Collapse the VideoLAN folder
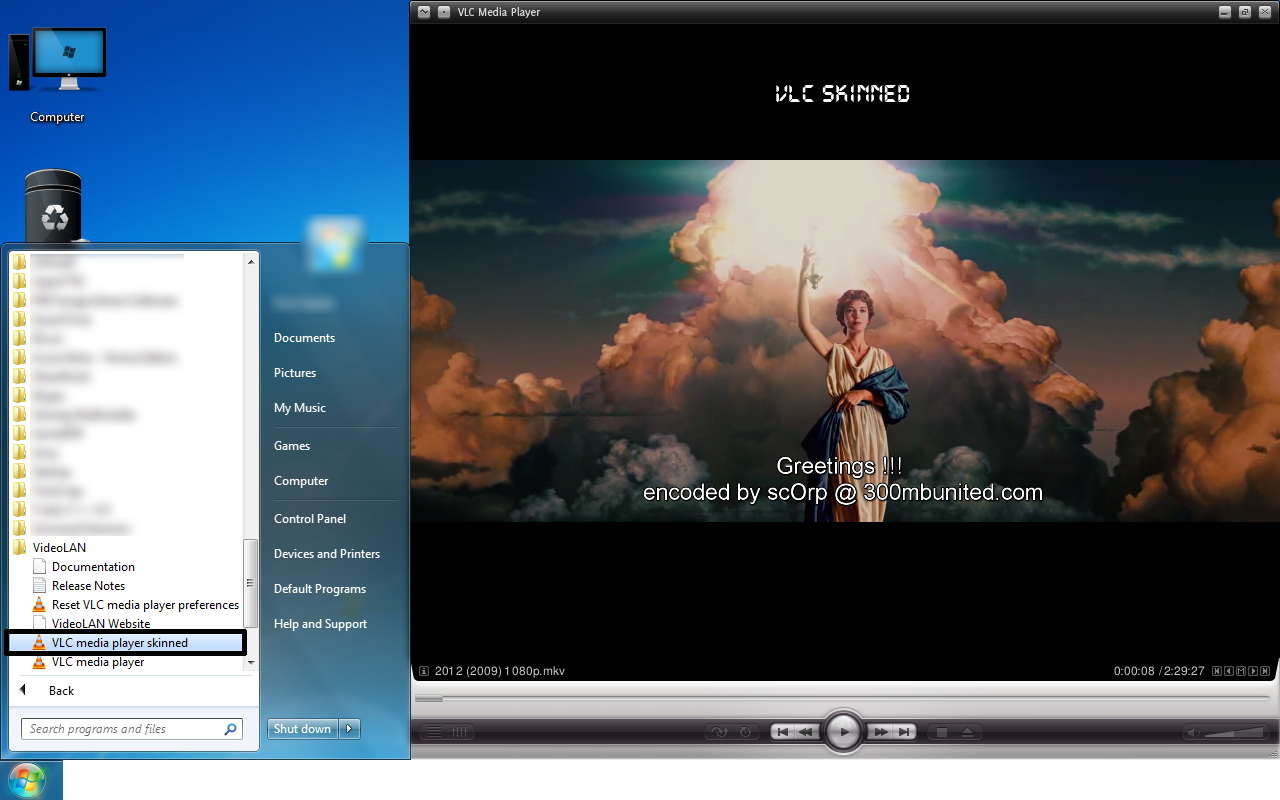This screenshot has height=800, width=1280. [x=59, y=548]
